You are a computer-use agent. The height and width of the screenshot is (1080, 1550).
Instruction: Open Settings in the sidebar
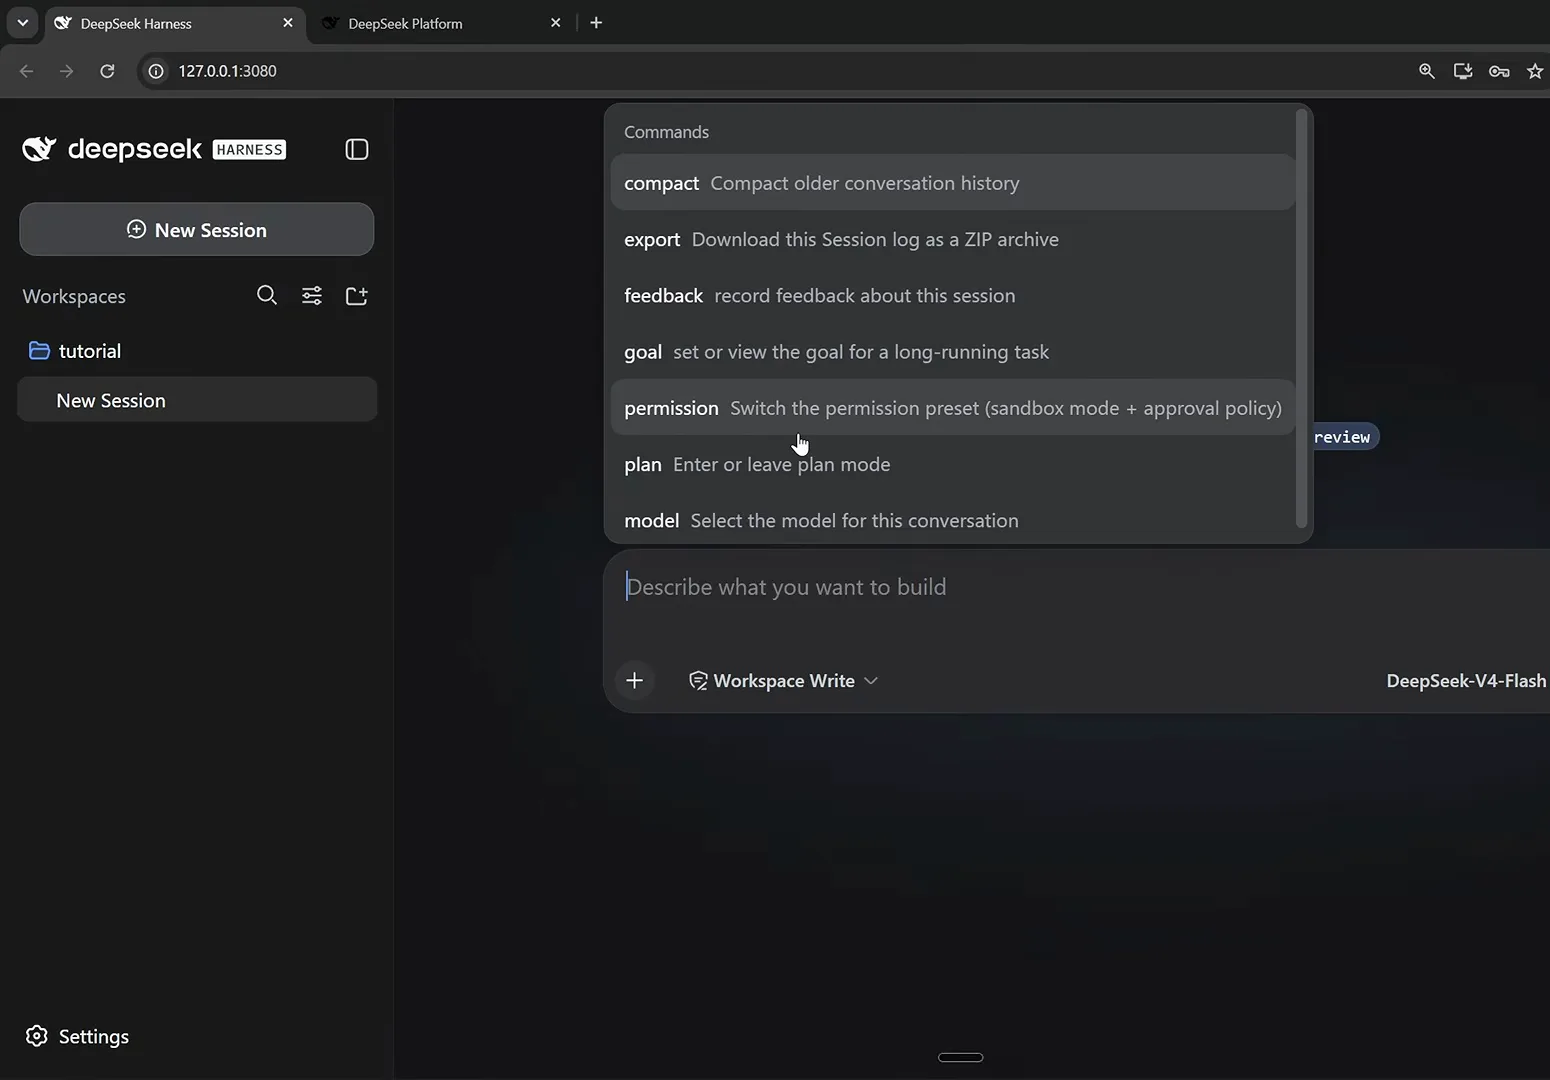click(x=77, y=1036)
